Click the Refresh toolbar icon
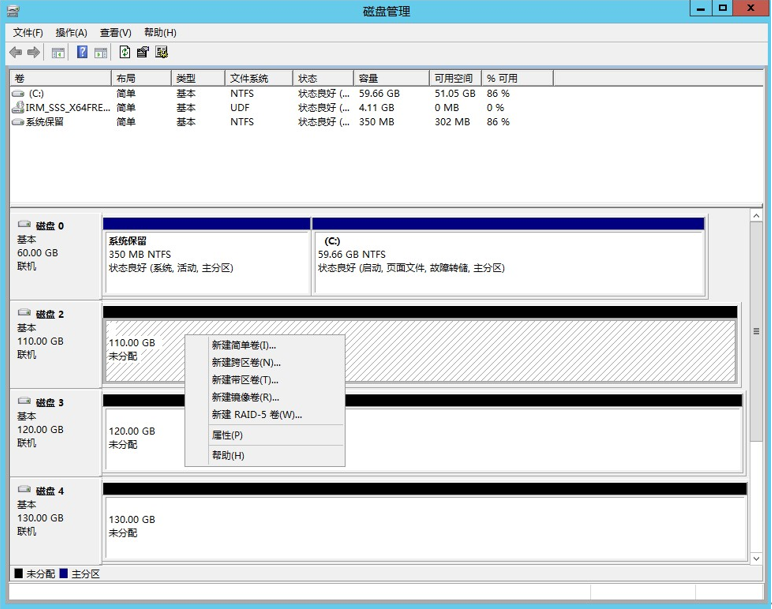This screenshot has height=609, width=772. [x=125, y=52]
